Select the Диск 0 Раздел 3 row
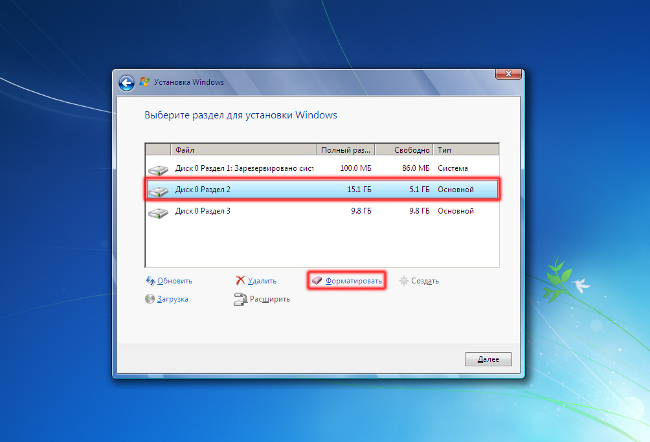Image resolution: width=650 pixels, height=442 pixels. [x=322, y=211]
